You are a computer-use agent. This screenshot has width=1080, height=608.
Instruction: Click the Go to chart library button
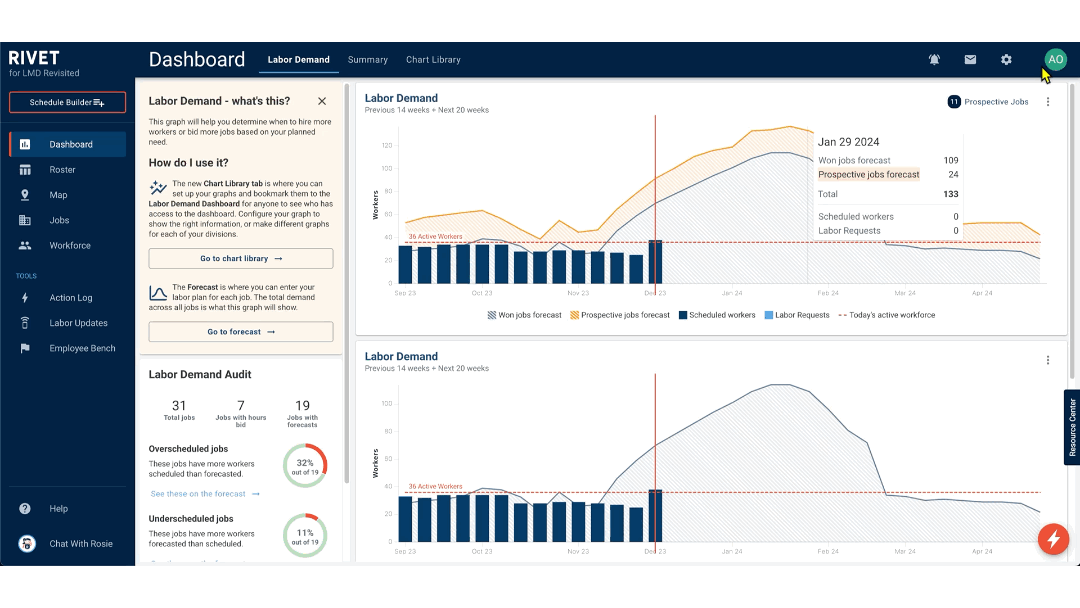(241, 258)
